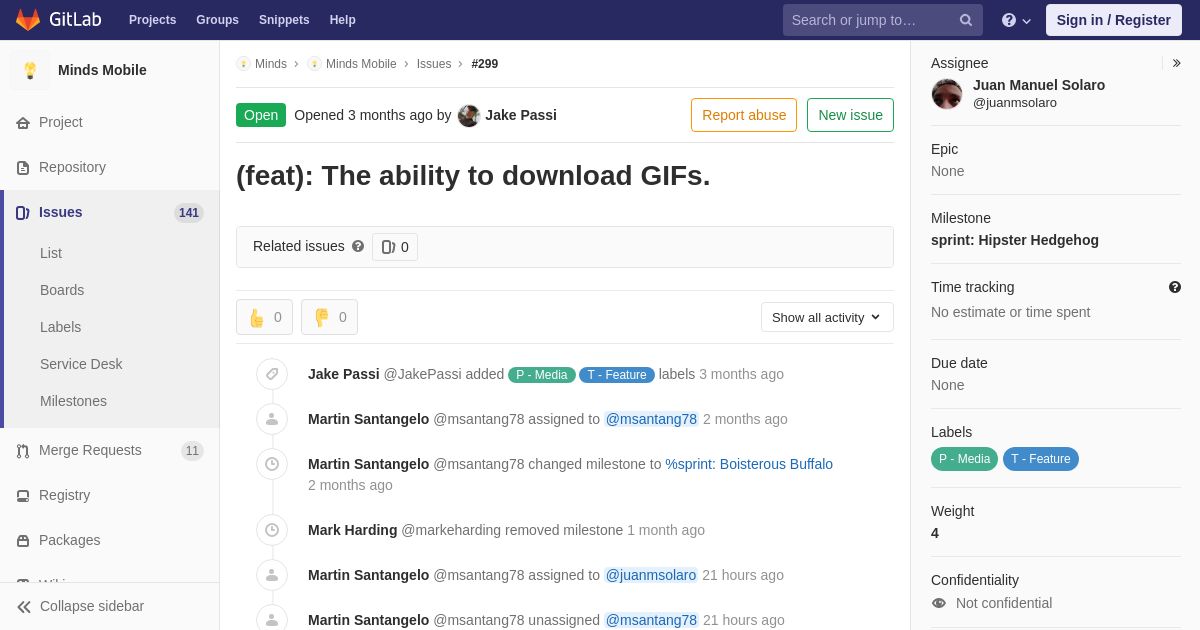Click the Collapse sidebar double-chevron icon
This screenshot has width=1200, height=630.
click(x=24, y=607)
